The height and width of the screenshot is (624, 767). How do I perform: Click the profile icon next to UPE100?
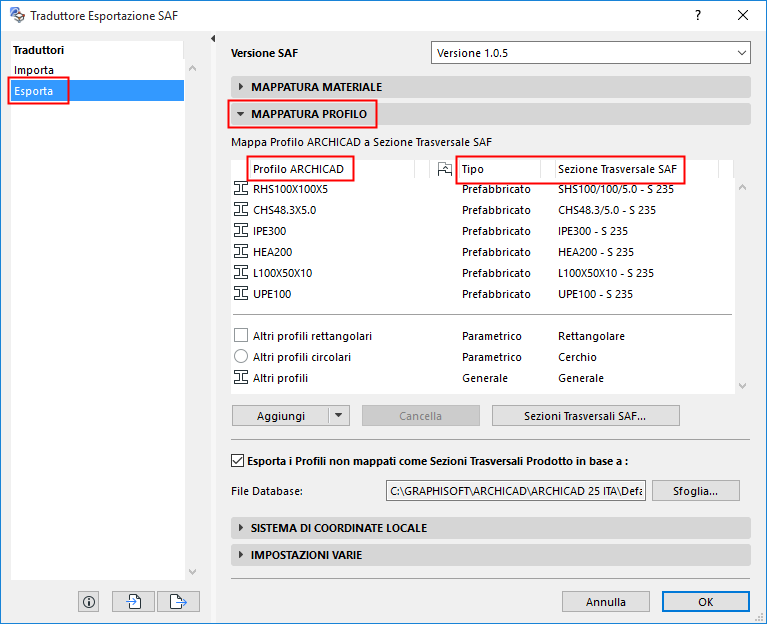coord(241,293)
